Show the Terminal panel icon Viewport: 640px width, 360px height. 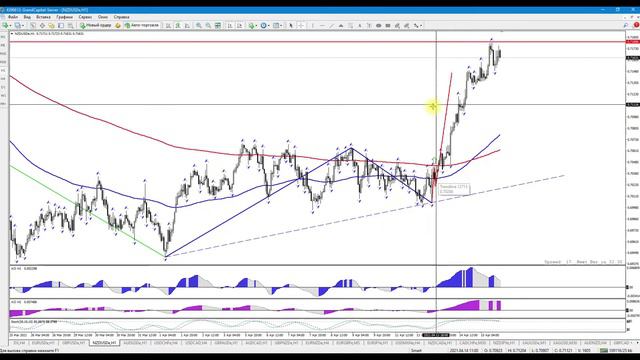point(61,25)
